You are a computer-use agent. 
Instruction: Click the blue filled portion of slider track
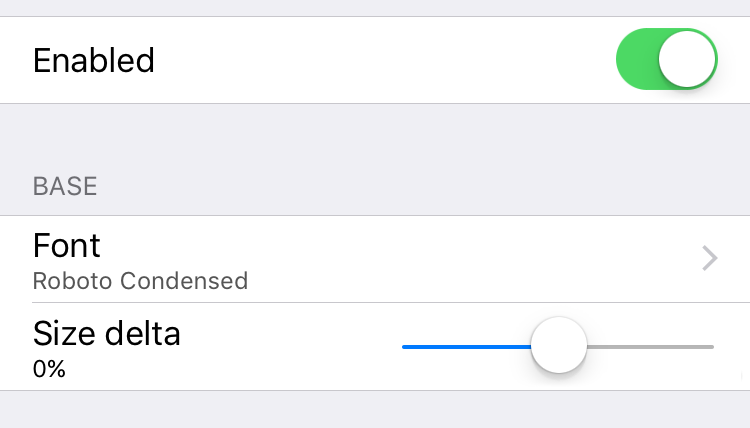(x=465, y=346)
